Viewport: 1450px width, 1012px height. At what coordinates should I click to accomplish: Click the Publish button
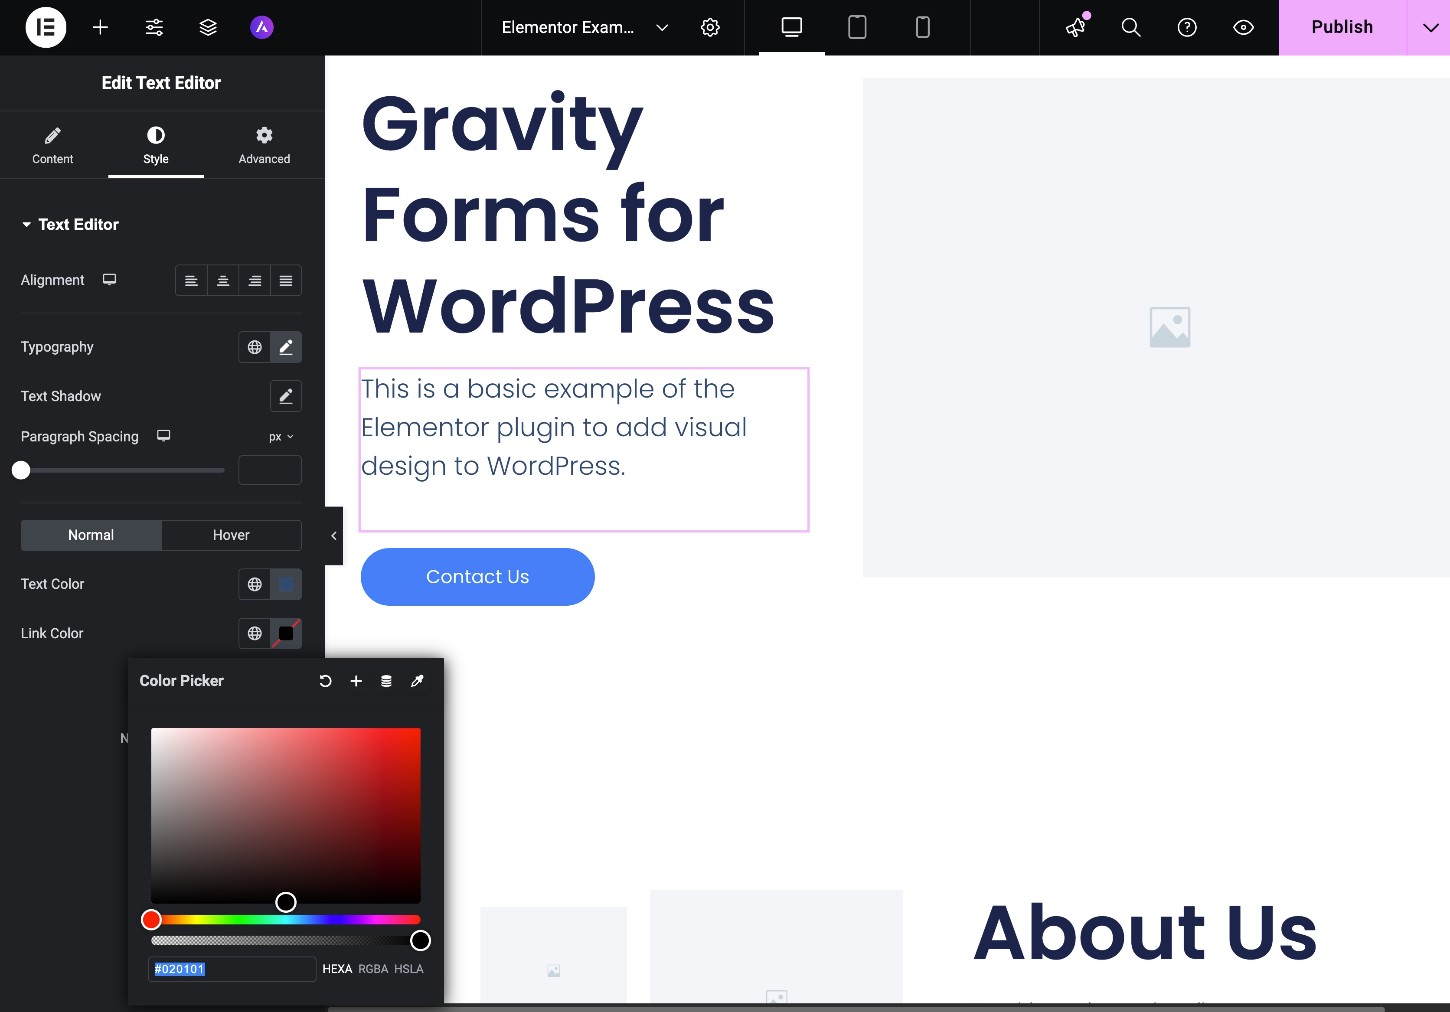tap(1342, 27)
